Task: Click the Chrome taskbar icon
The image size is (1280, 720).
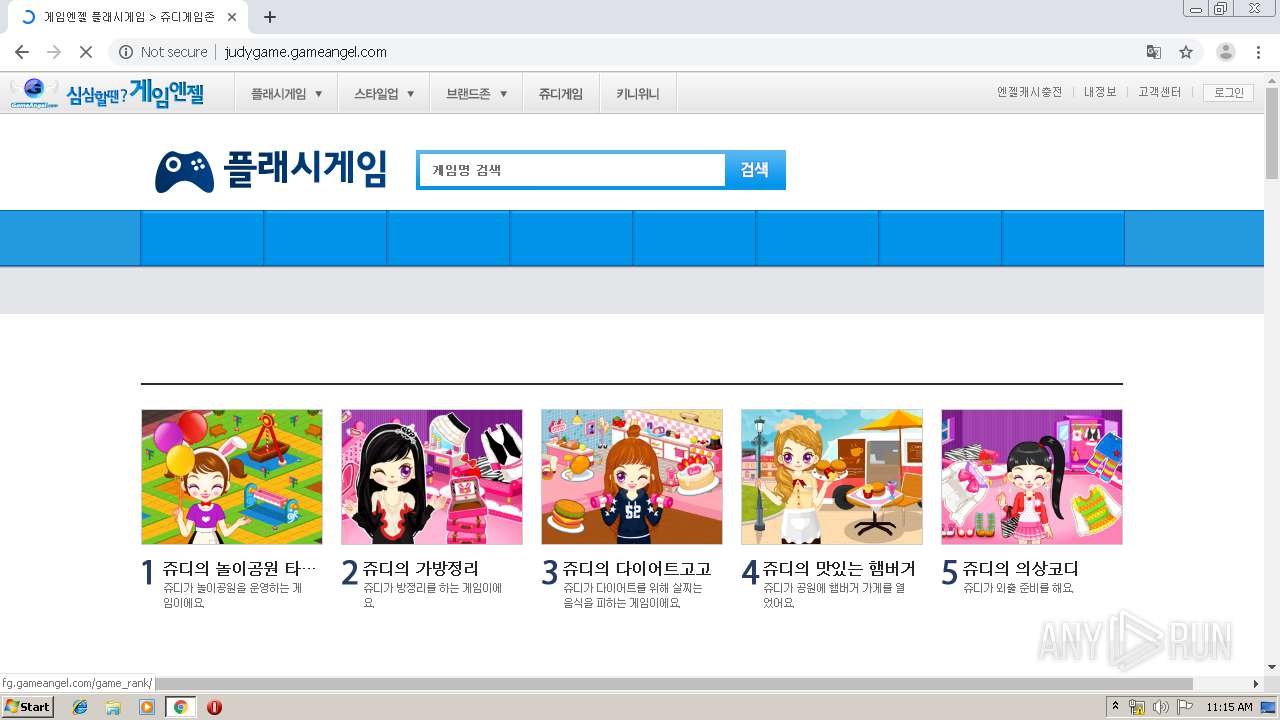Action: 180,707
